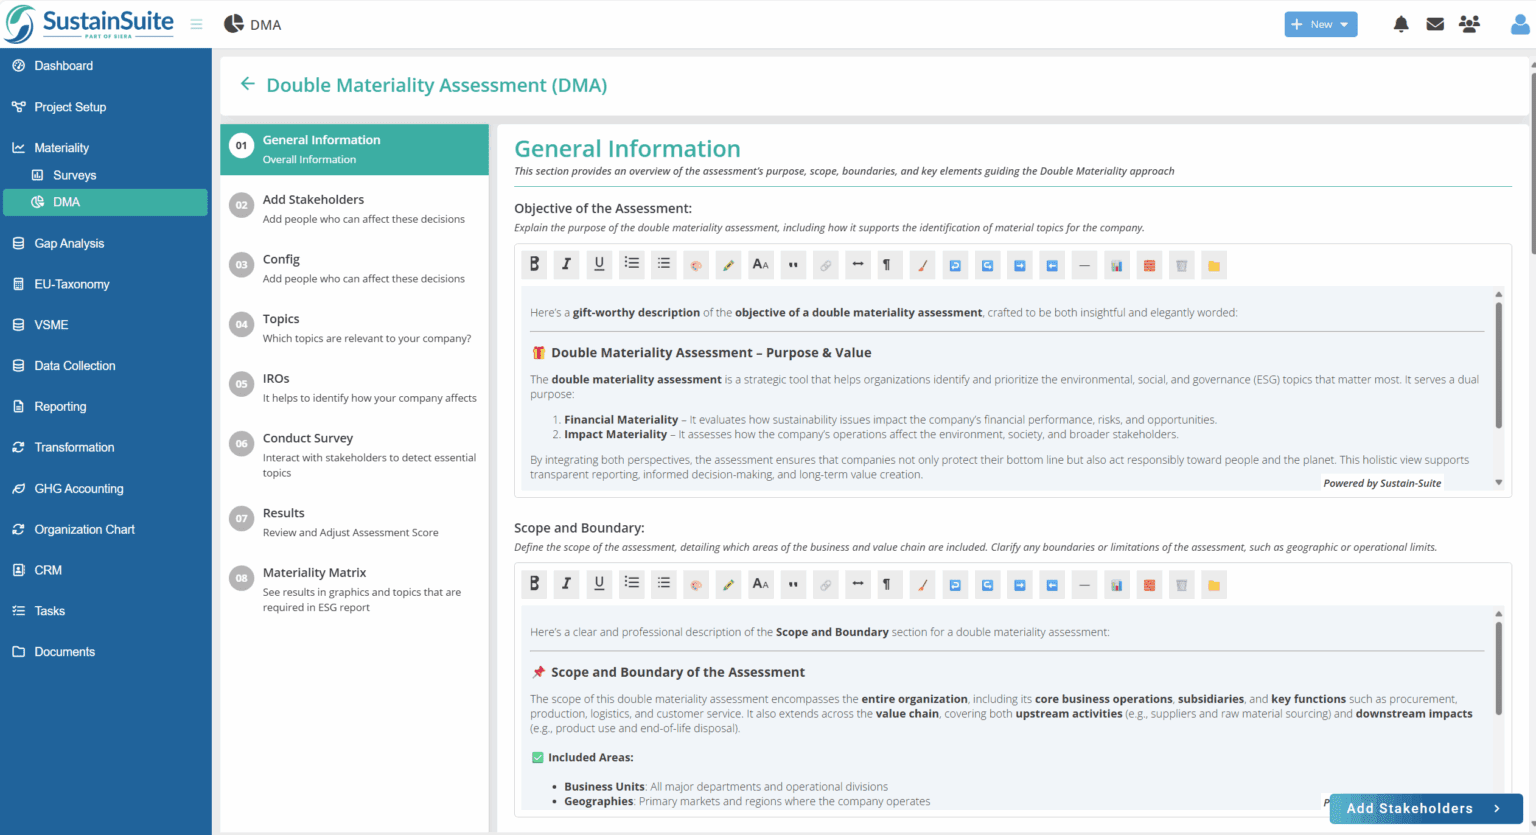The width and height of the screenshot is (1536, 835).
Task: Toggle blockquote formatting in the Objective toolbar
Action: 792,264
